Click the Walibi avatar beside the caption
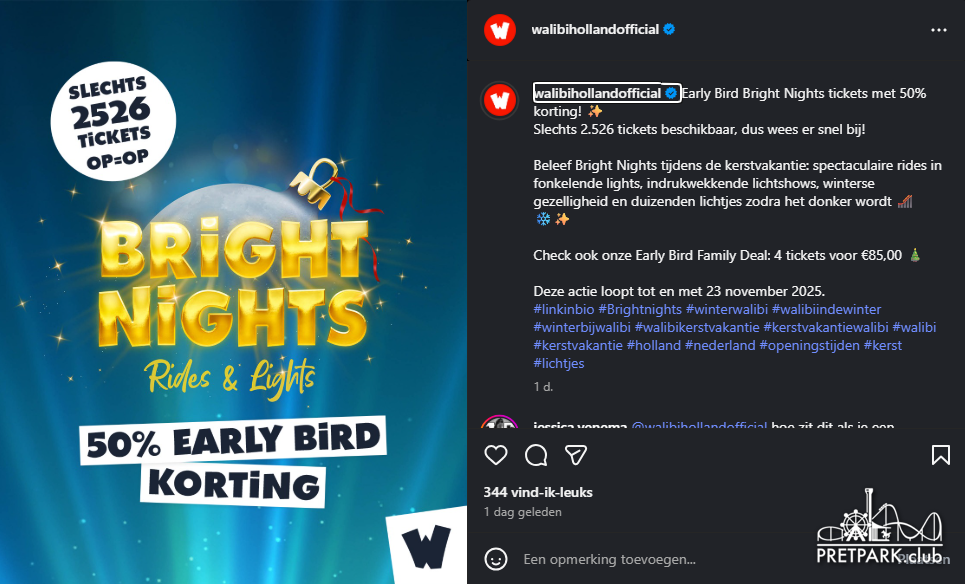This screenshot has width=965, height=584. 500,100
